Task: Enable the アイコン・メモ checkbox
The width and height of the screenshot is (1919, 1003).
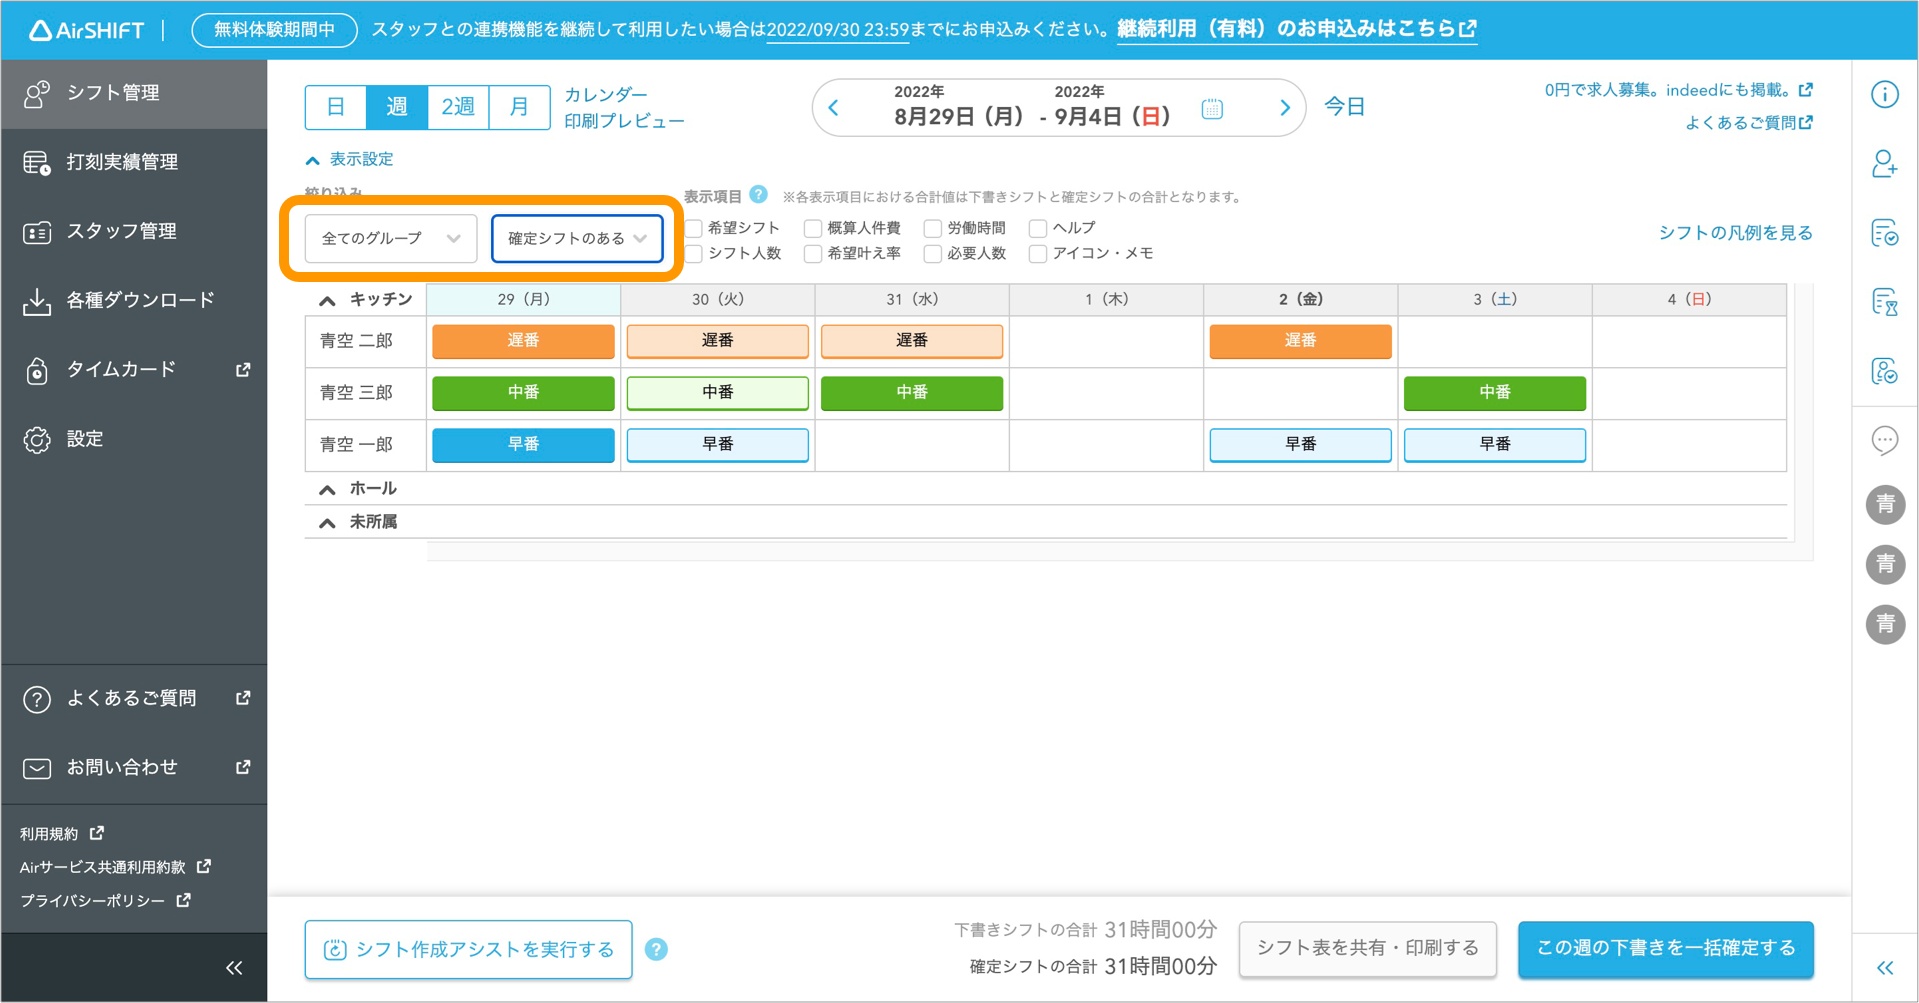Action: (1036, 253)
